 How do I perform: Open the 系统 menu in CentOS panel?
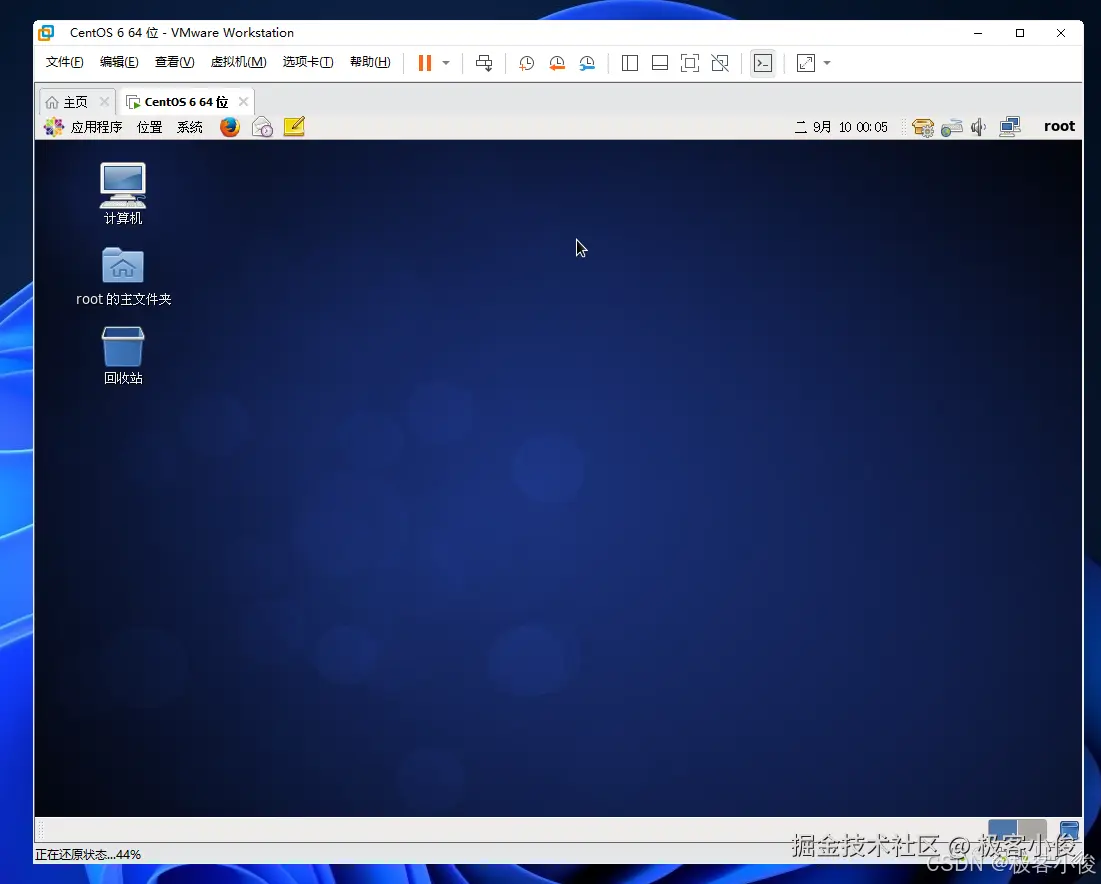(x=190, y=127)
